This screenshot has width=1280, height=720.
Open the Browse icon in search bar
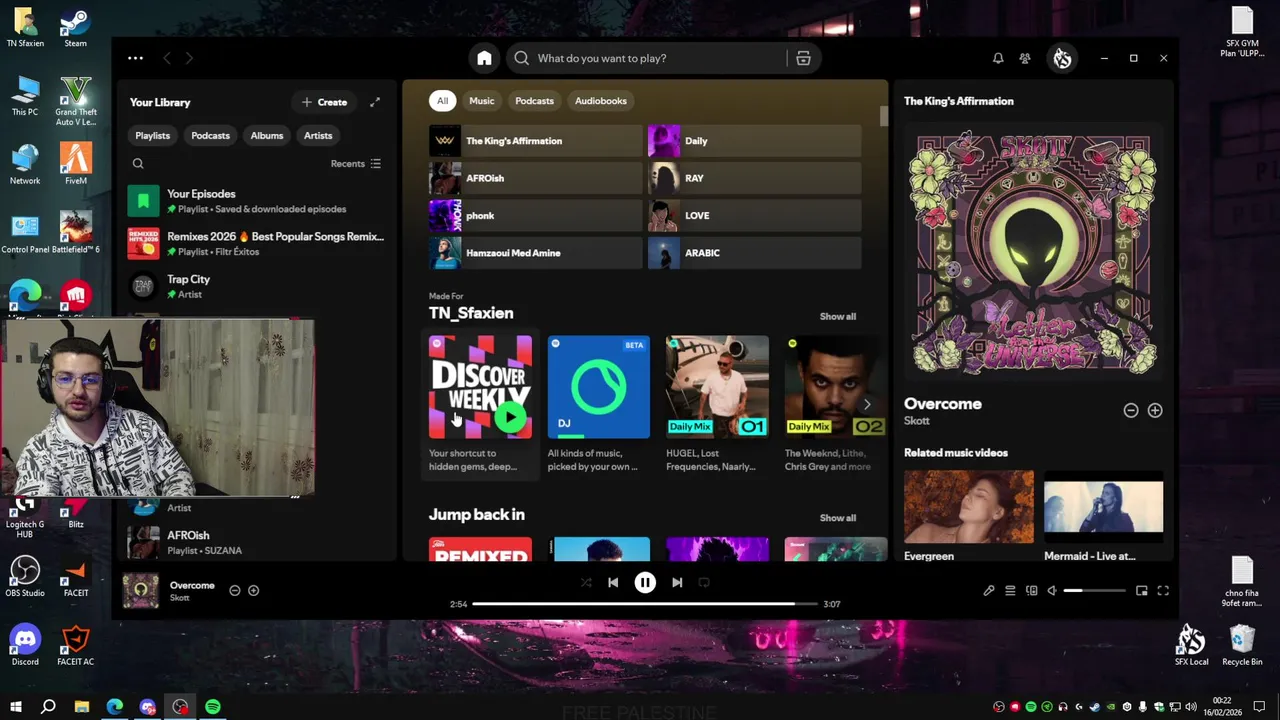point(803,58)
